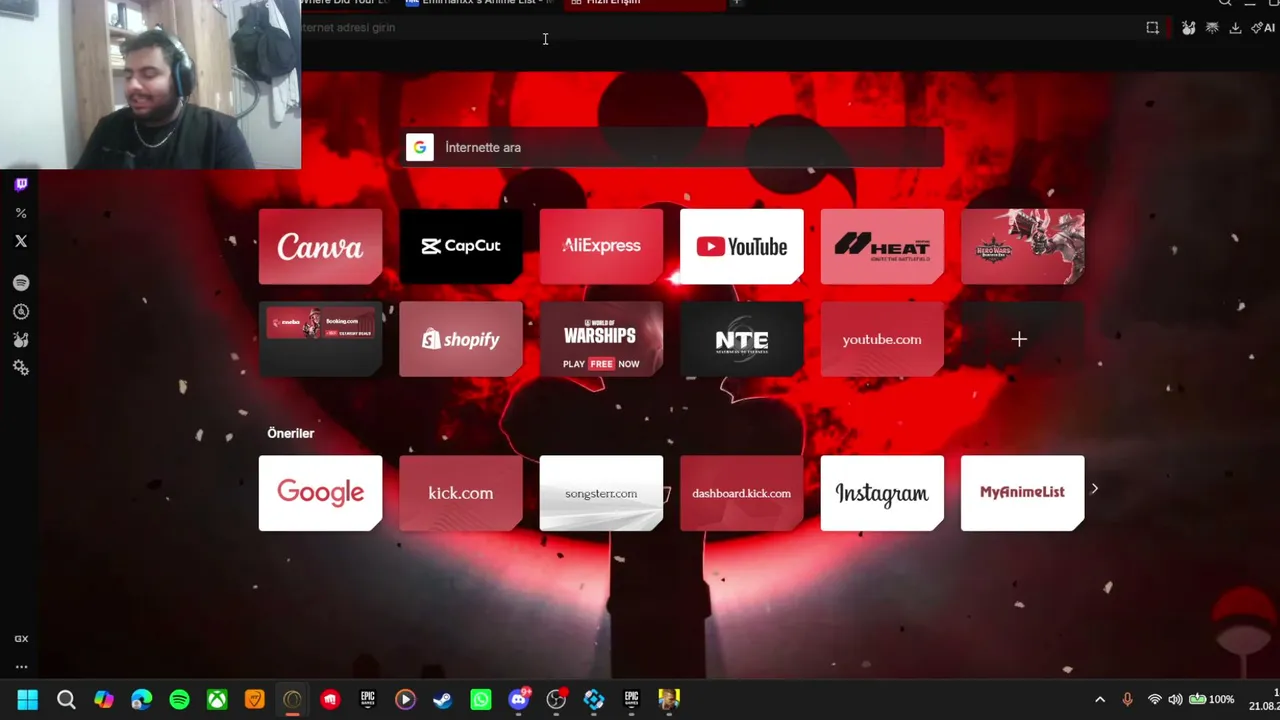The width and height of the screenshot is (1280, 720).
Task: Open Steam from the taskbar
Action: point(442,700)
